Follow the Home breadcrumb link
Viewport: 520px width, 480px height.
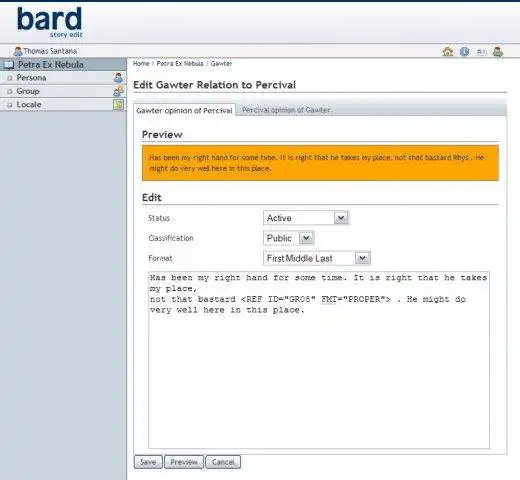point(141,63)
